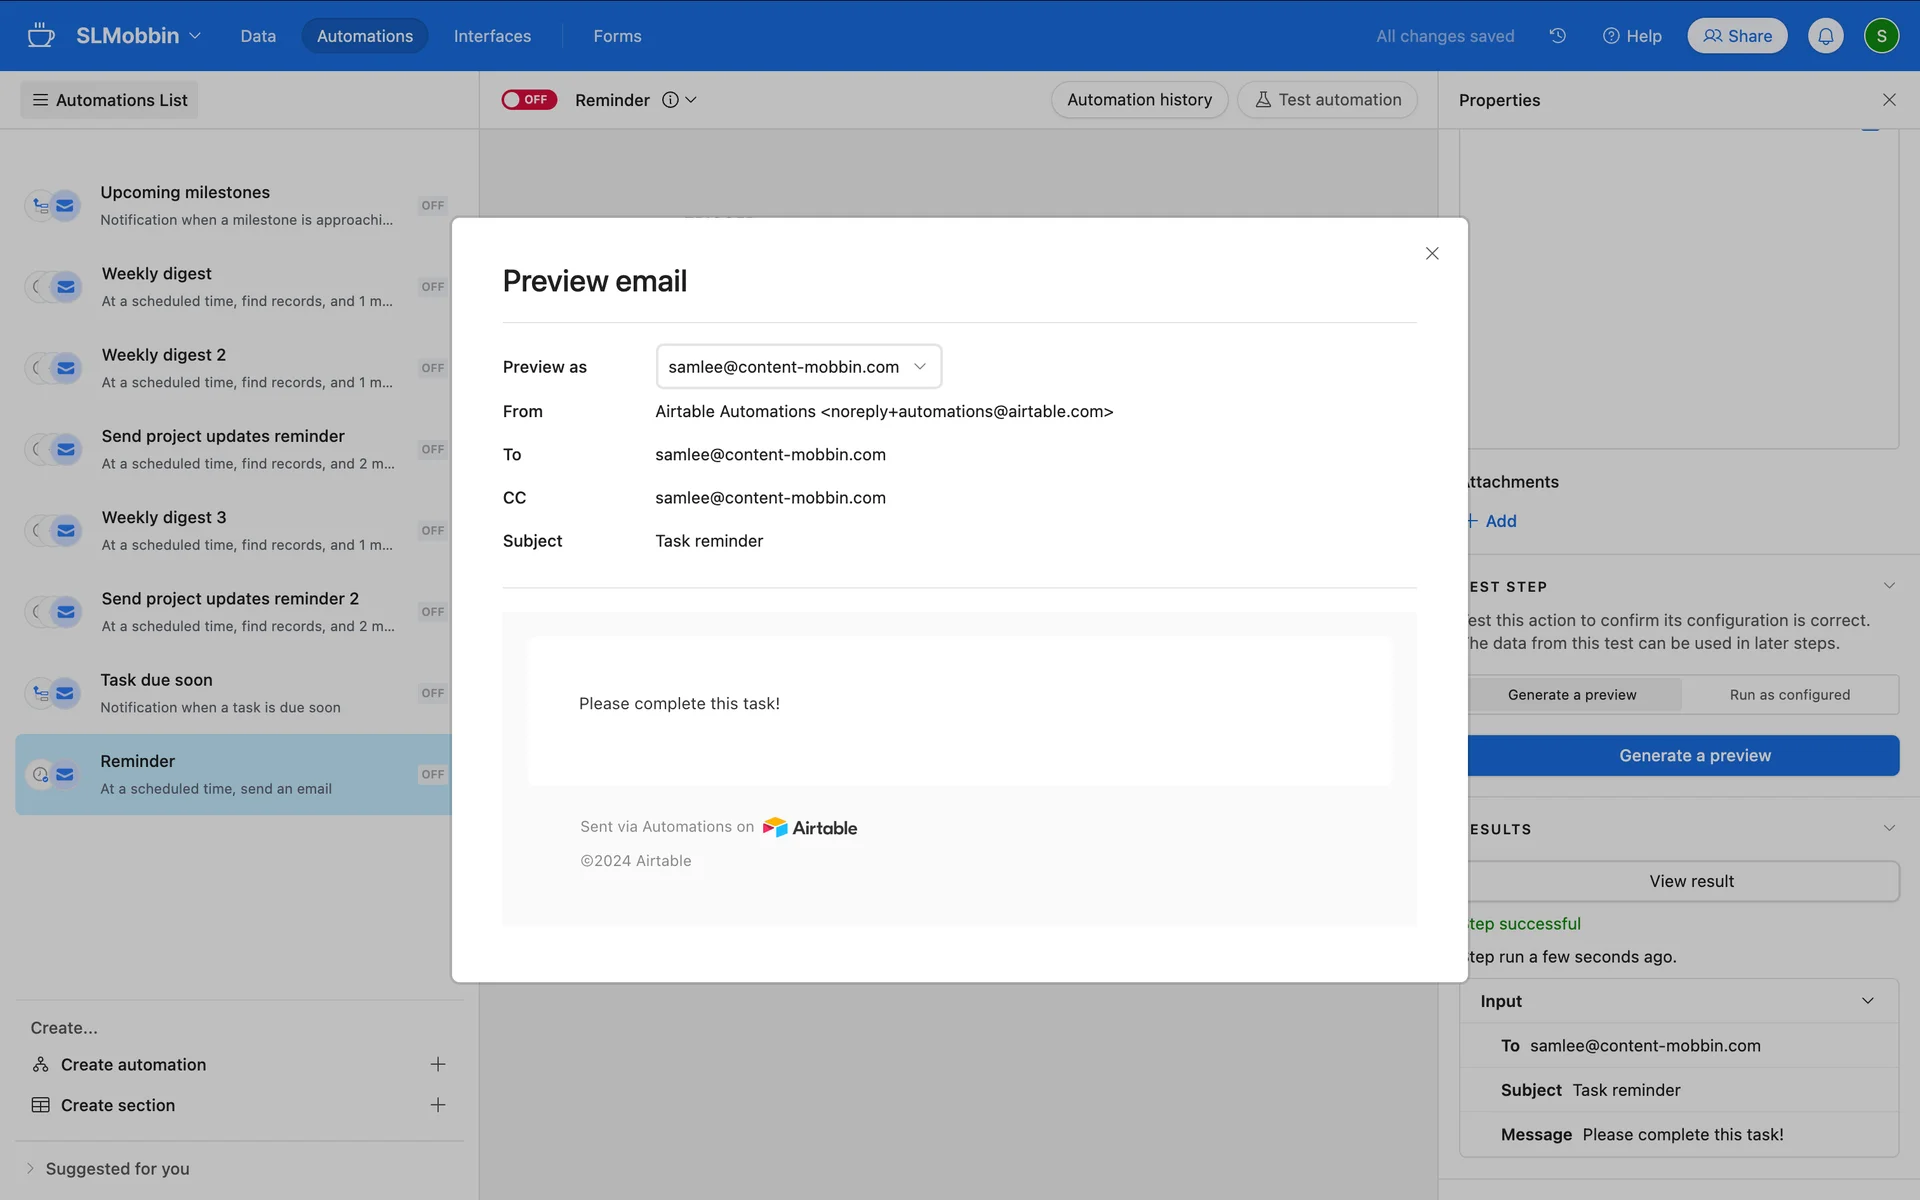1920x1200 pixels.
Task: Close the Properties panel
Action: (1889, 100)
